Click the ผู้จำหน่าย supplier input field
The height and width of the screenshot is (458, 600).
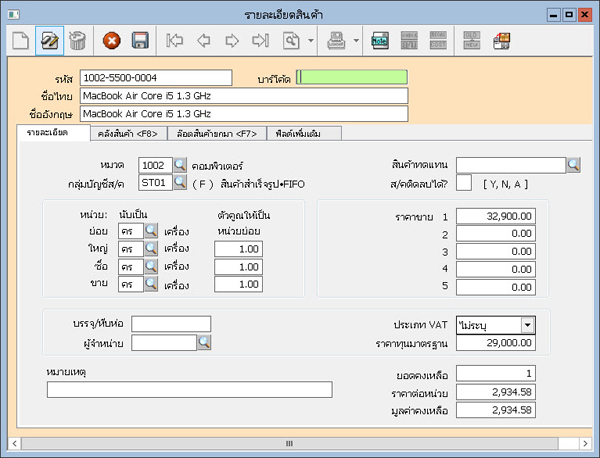pos(164,342)
